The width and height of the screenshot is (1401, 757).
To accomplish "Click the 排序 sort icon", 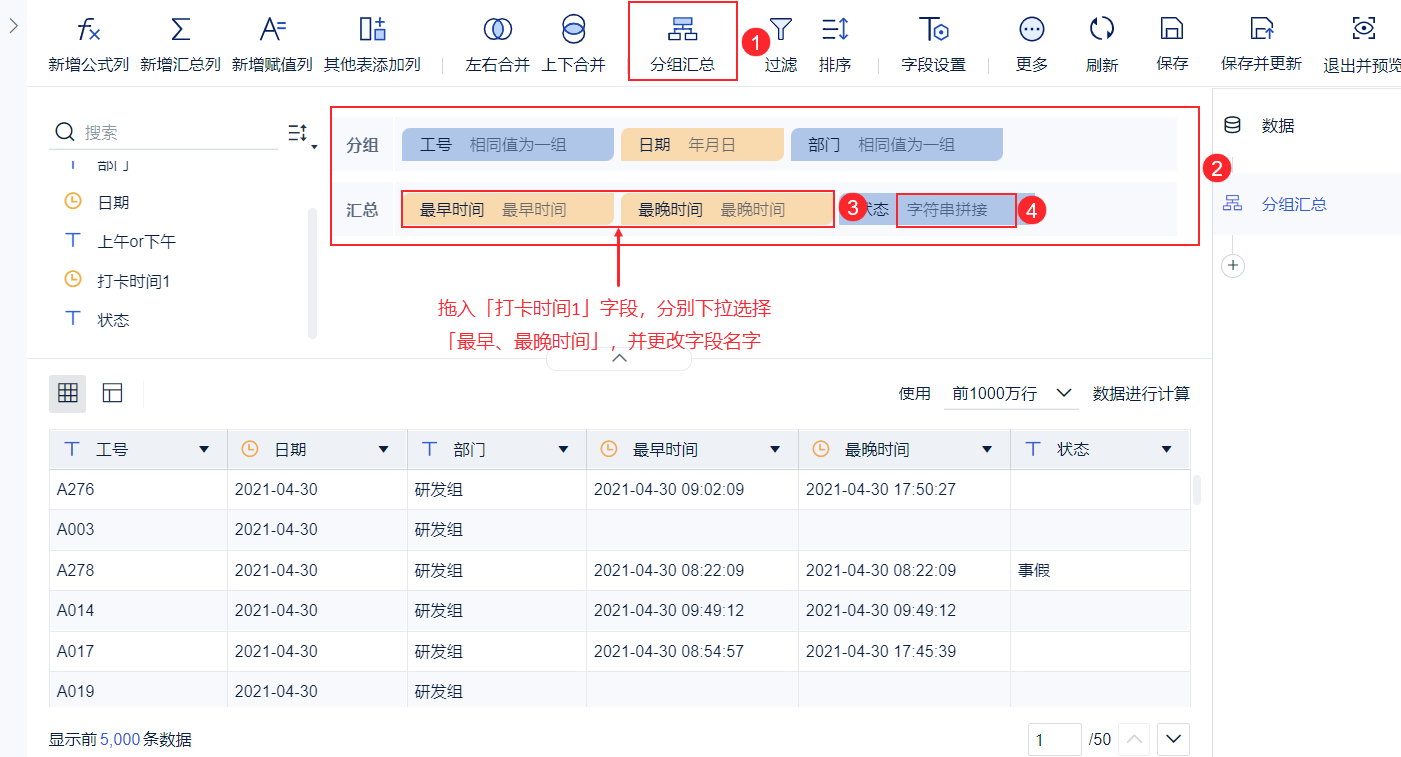I will click(834, 29).
